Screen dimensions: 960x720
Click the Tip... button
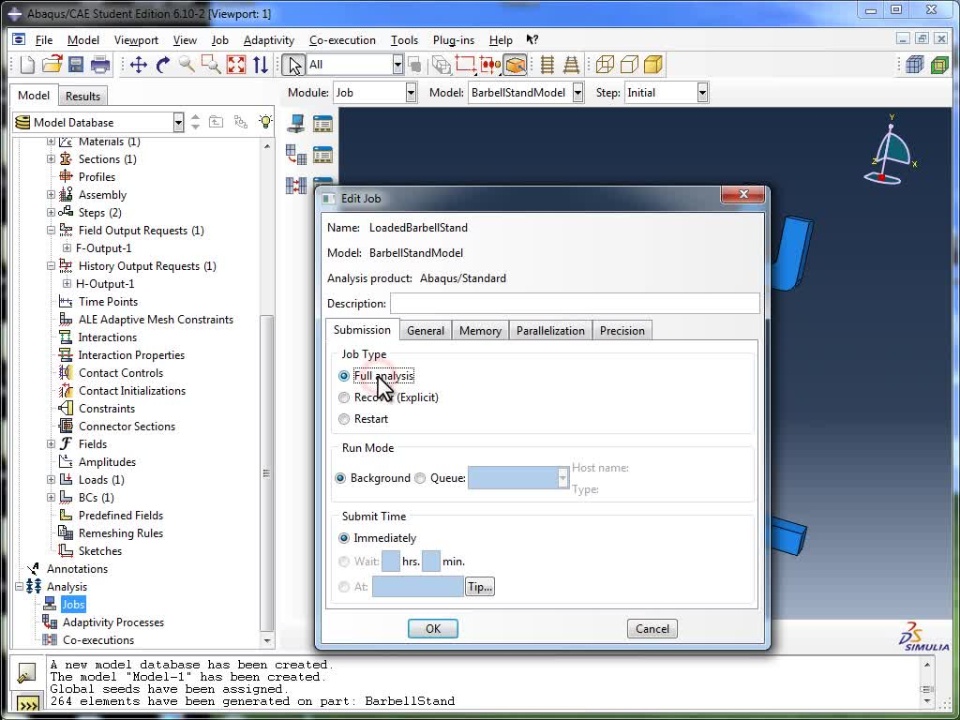pyautogui.click(x=479, y=587)
